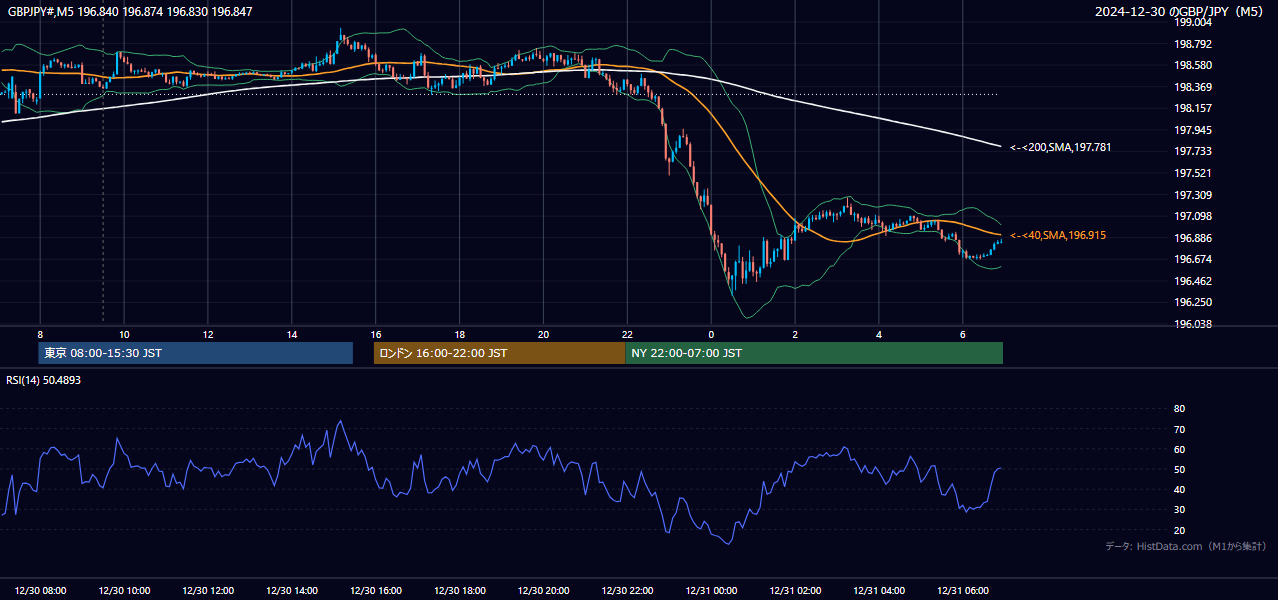Click hour label 22 on price chart time axis

(627, 334)
